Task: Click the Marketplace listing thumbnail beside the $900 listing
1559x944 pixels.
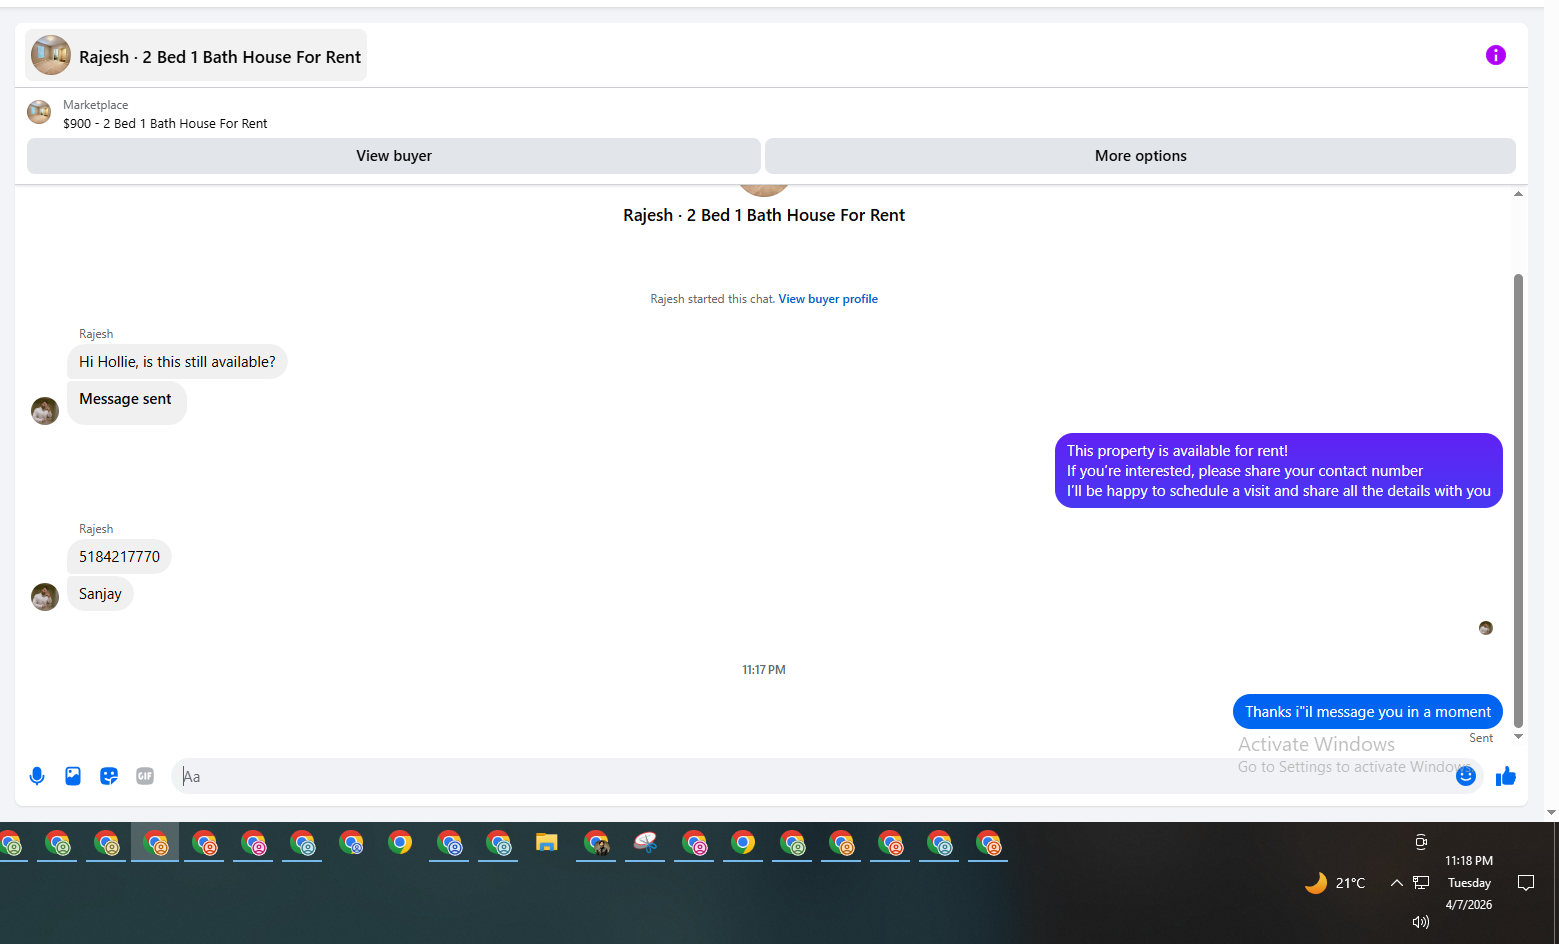Action: (39, 112)
